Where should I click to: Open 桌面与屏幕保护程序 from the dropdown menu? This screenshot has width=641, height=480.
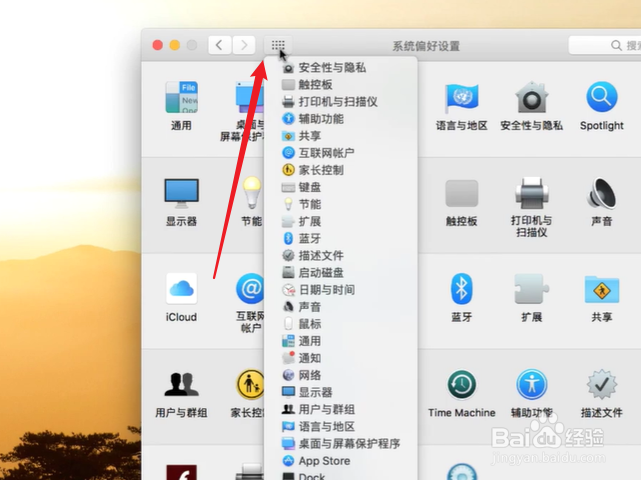[x=341, y=444]
